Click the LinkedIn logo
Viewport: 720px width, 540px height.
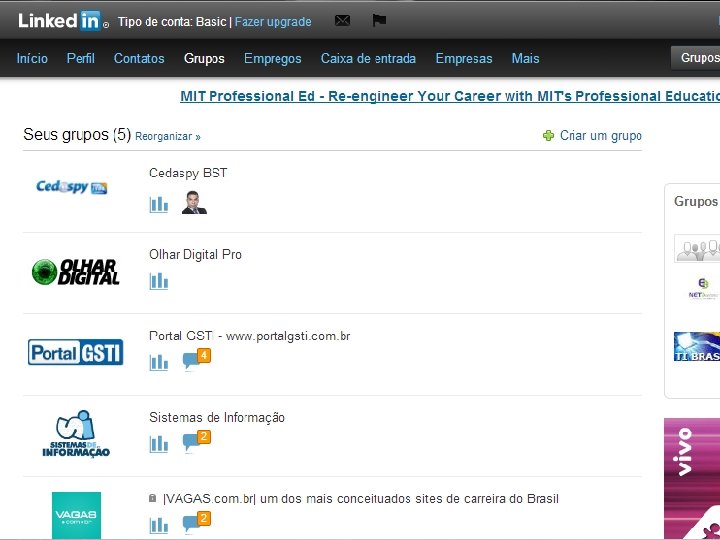pyautogui.click(x=63, y=21)
